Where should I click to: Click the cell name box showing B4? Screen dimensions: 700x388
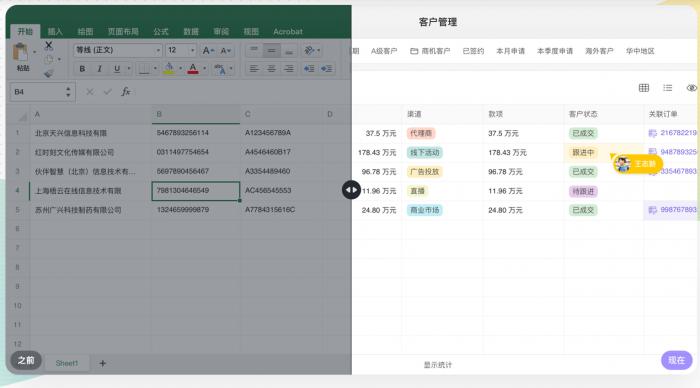pyautogui.click(x=42, y=92)
